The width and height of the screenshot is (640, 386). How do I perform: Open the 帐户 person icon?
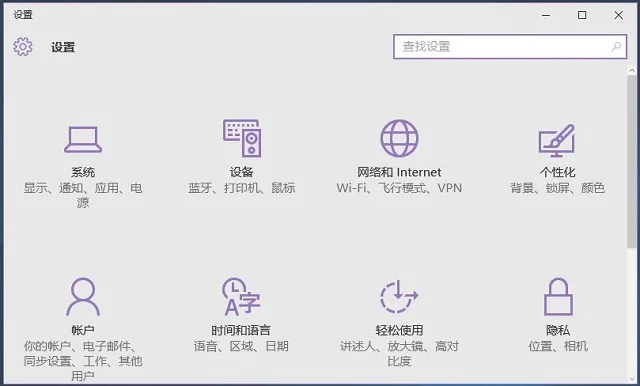click(83, 297)
